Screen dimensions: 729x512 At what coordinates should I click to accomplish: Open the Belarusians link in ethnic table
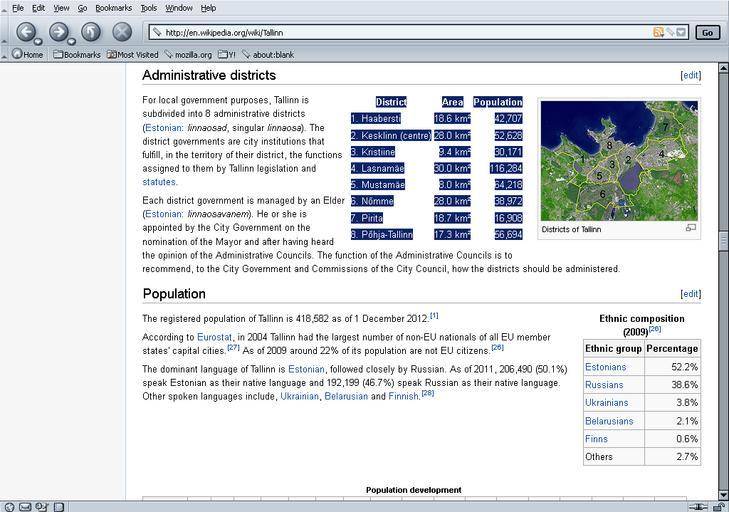tap(609, 421)
